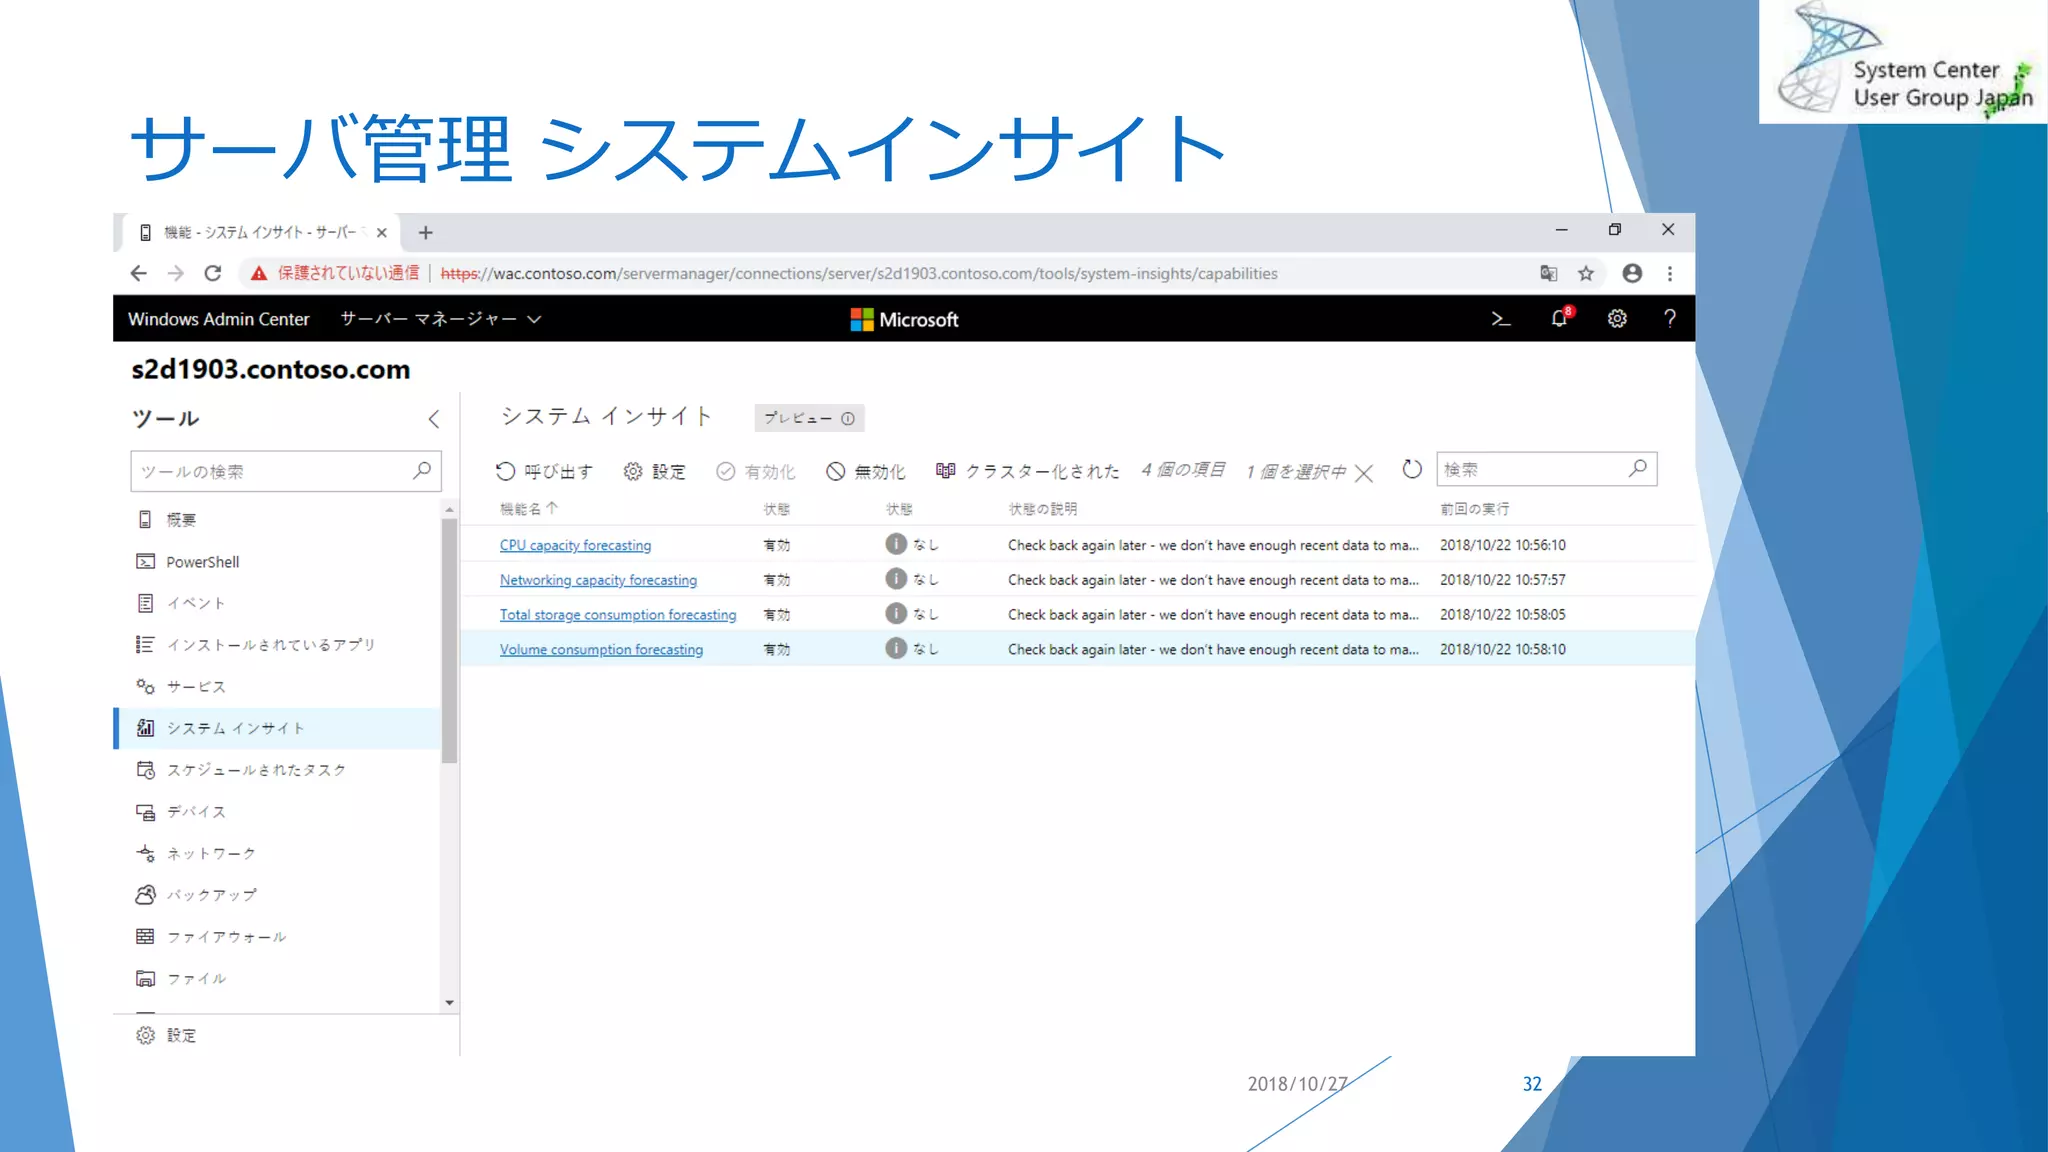Open a new browser tab with plus
Image resolution: width=2048 pixels, height=1152 pixels.
tap(426, 233)
